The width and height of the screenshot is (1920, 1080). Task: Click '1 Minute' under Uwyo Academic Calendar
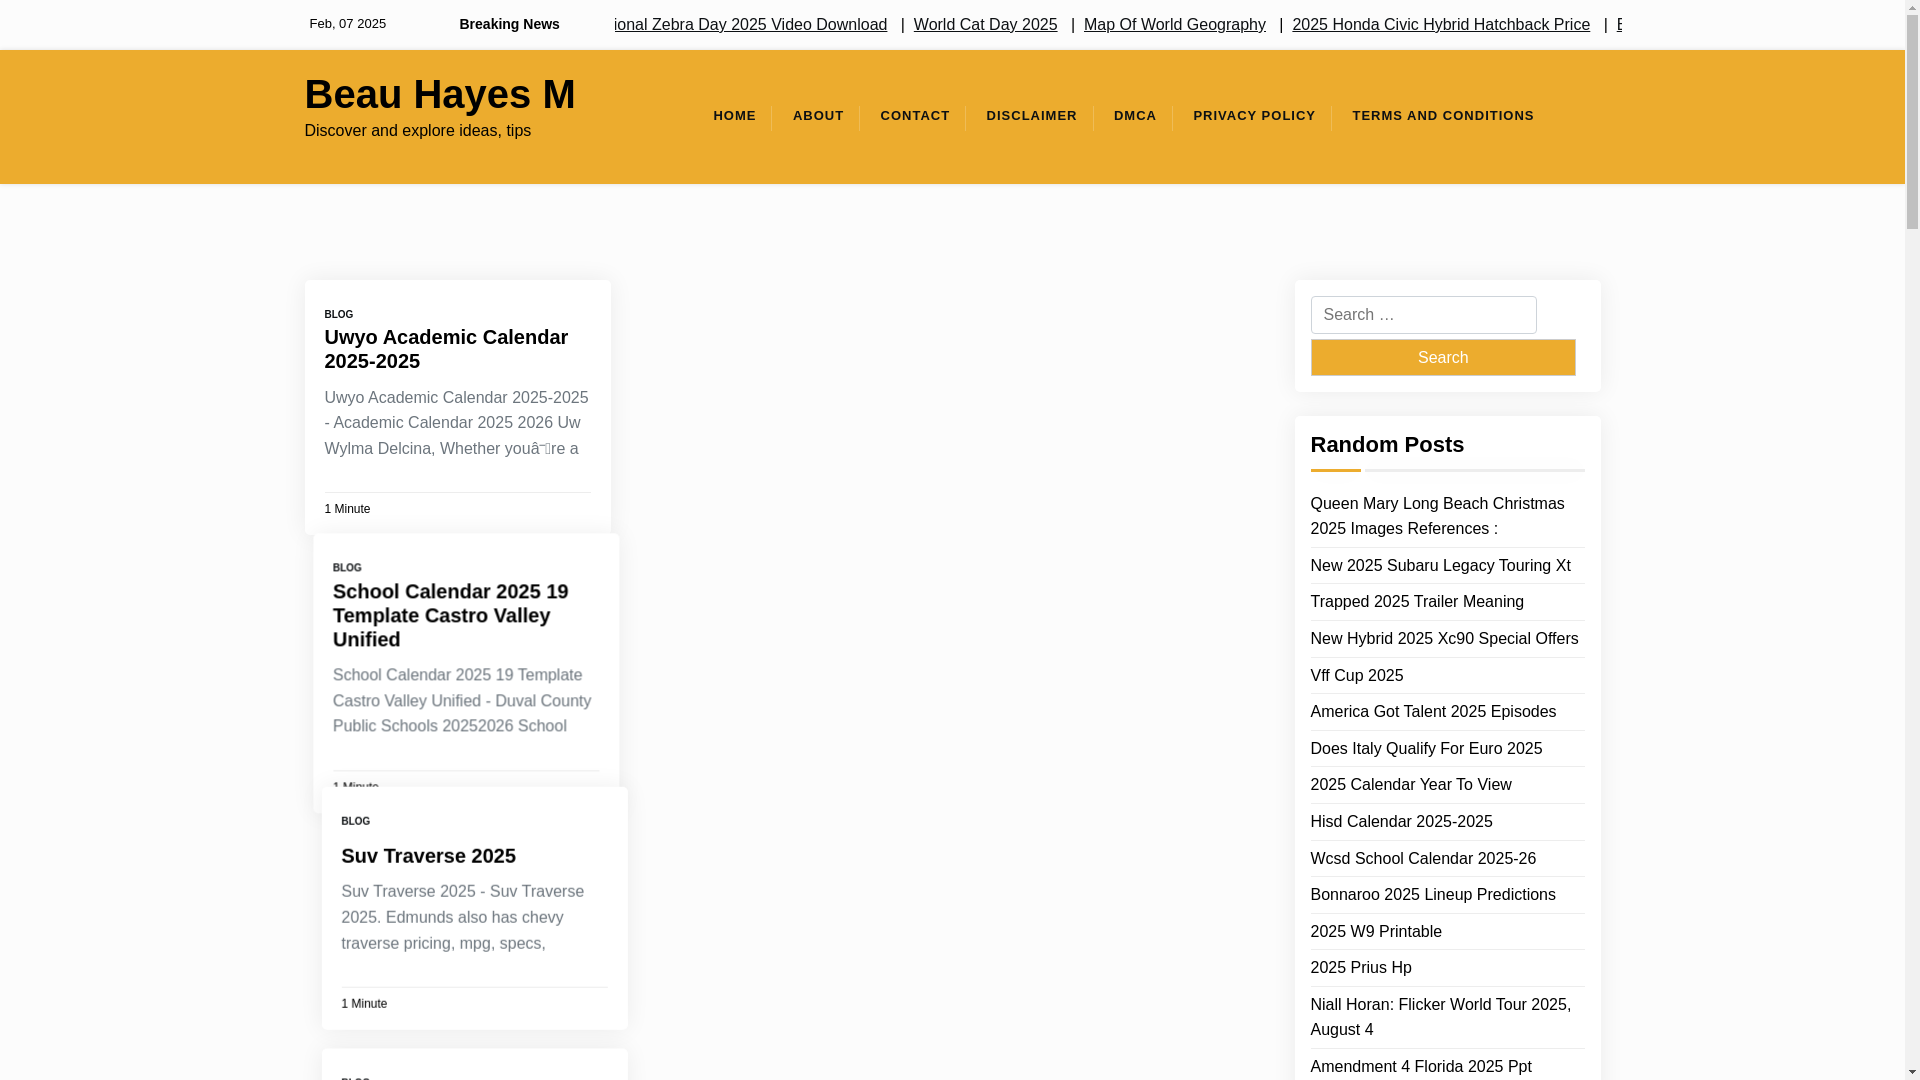pyautogui.click(x=347, y=509)
